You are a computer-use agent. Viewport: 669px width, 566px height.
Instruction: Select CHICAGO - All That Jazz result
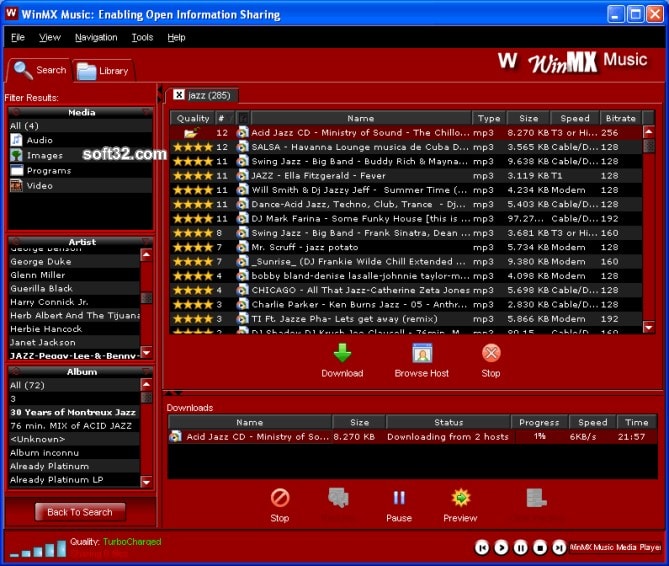[x=406, y=290]
